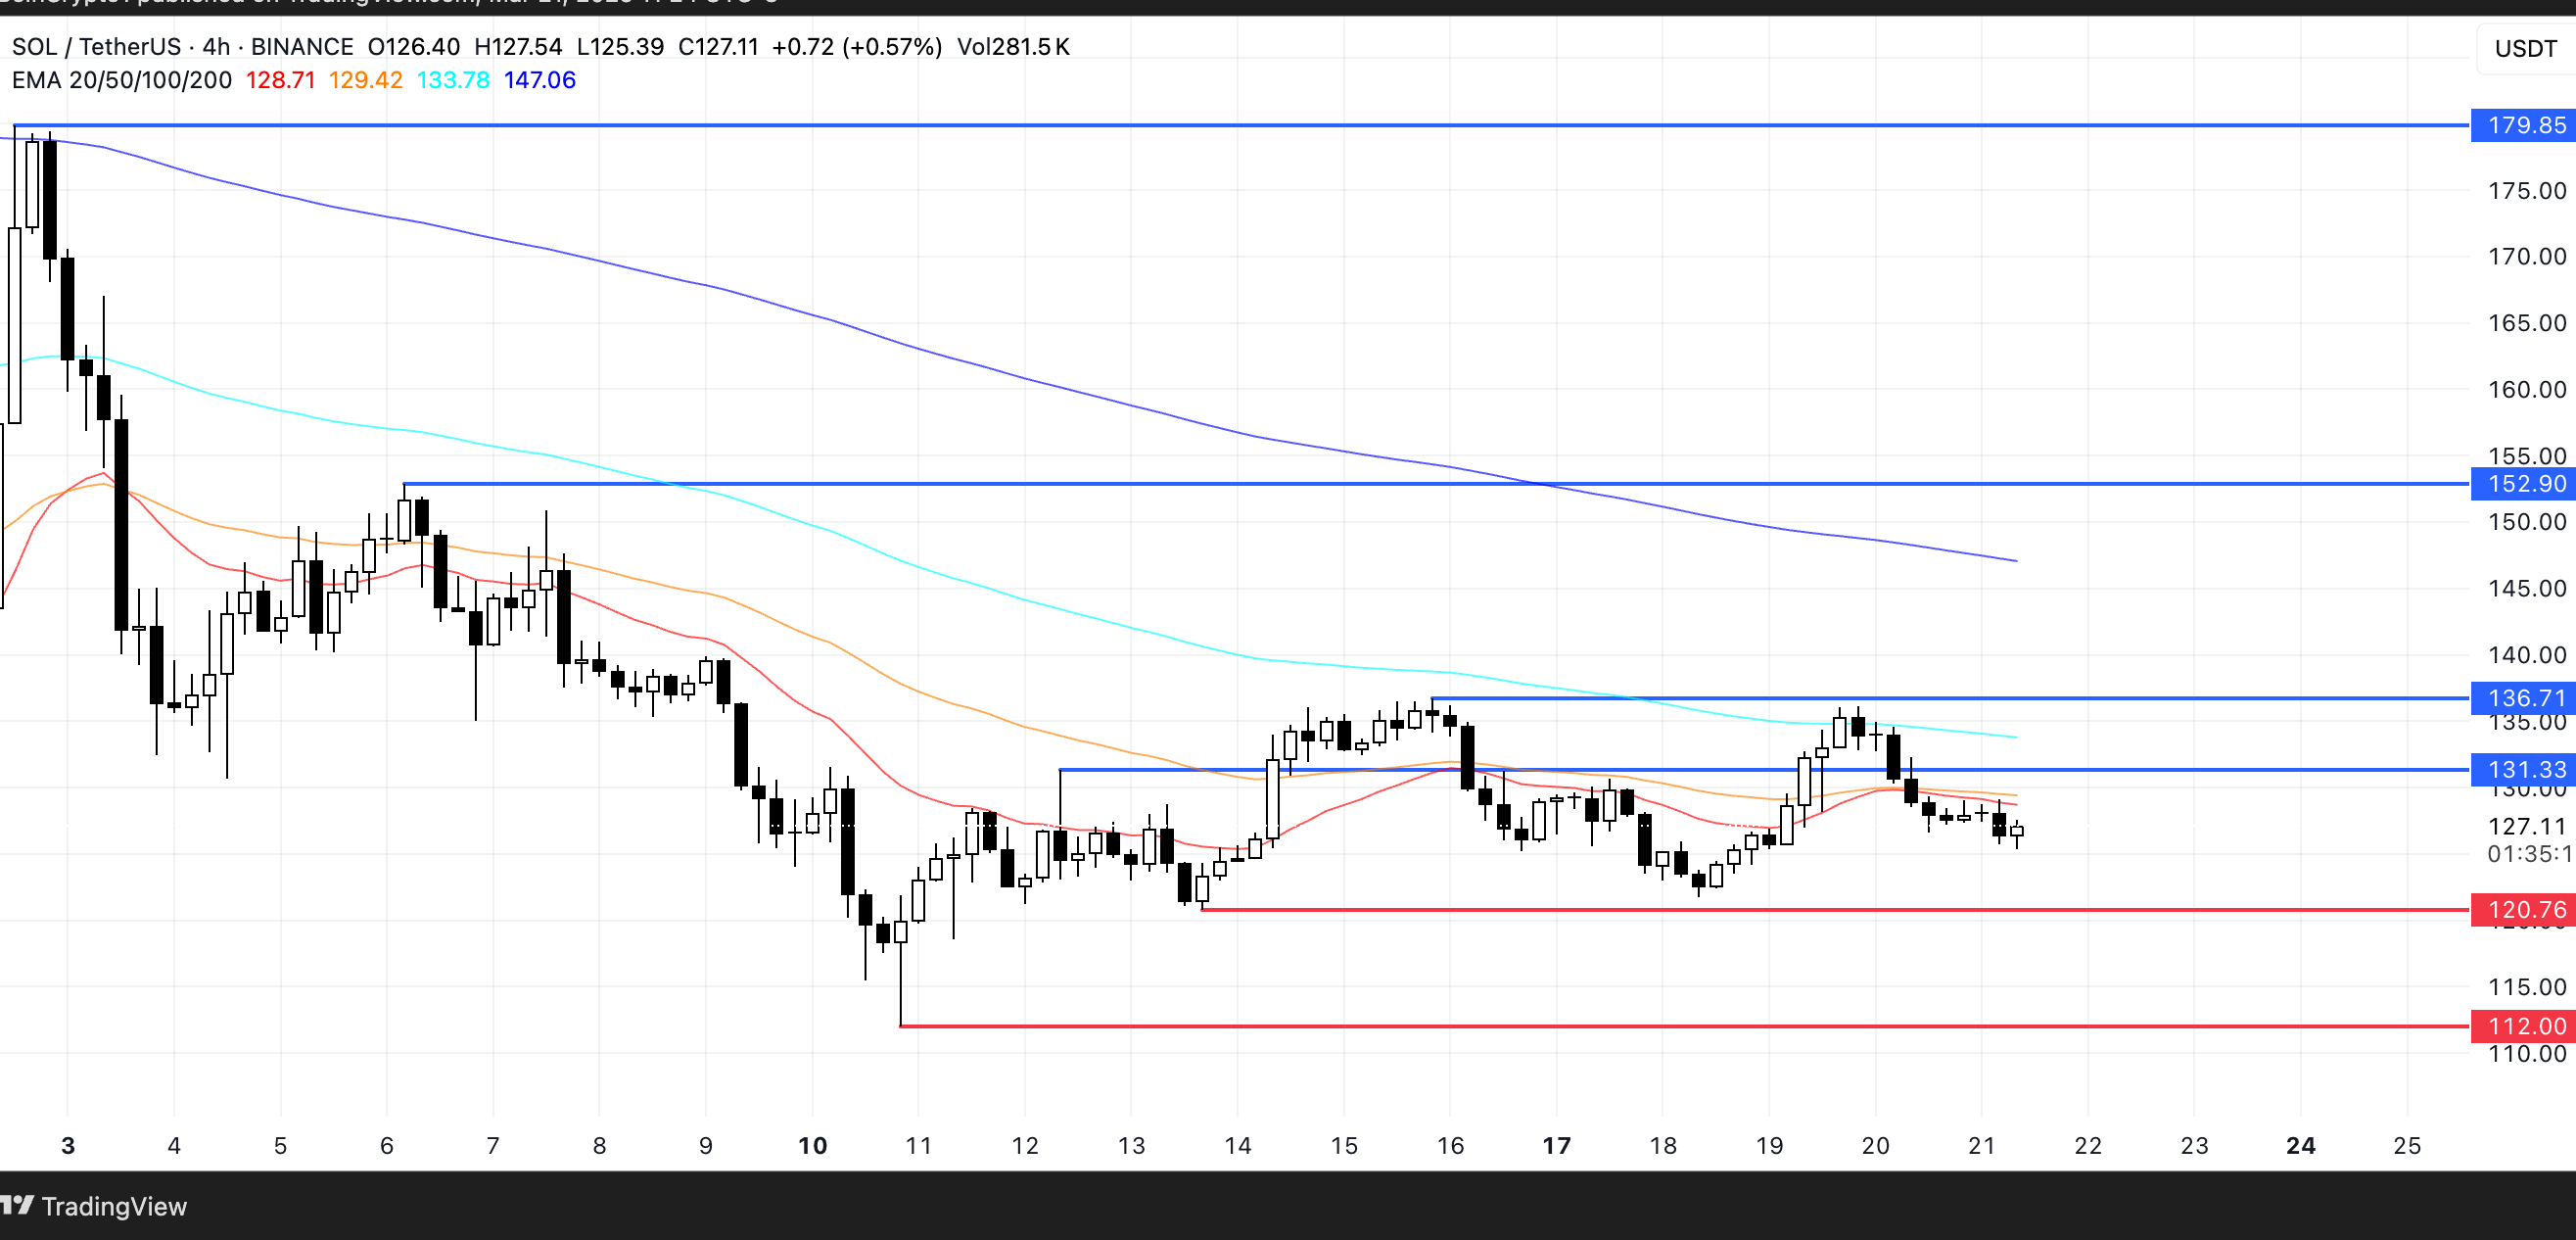Click the 01:35:1 countdown timer on axis
2576x1240 pixels.
[2530, 854]
